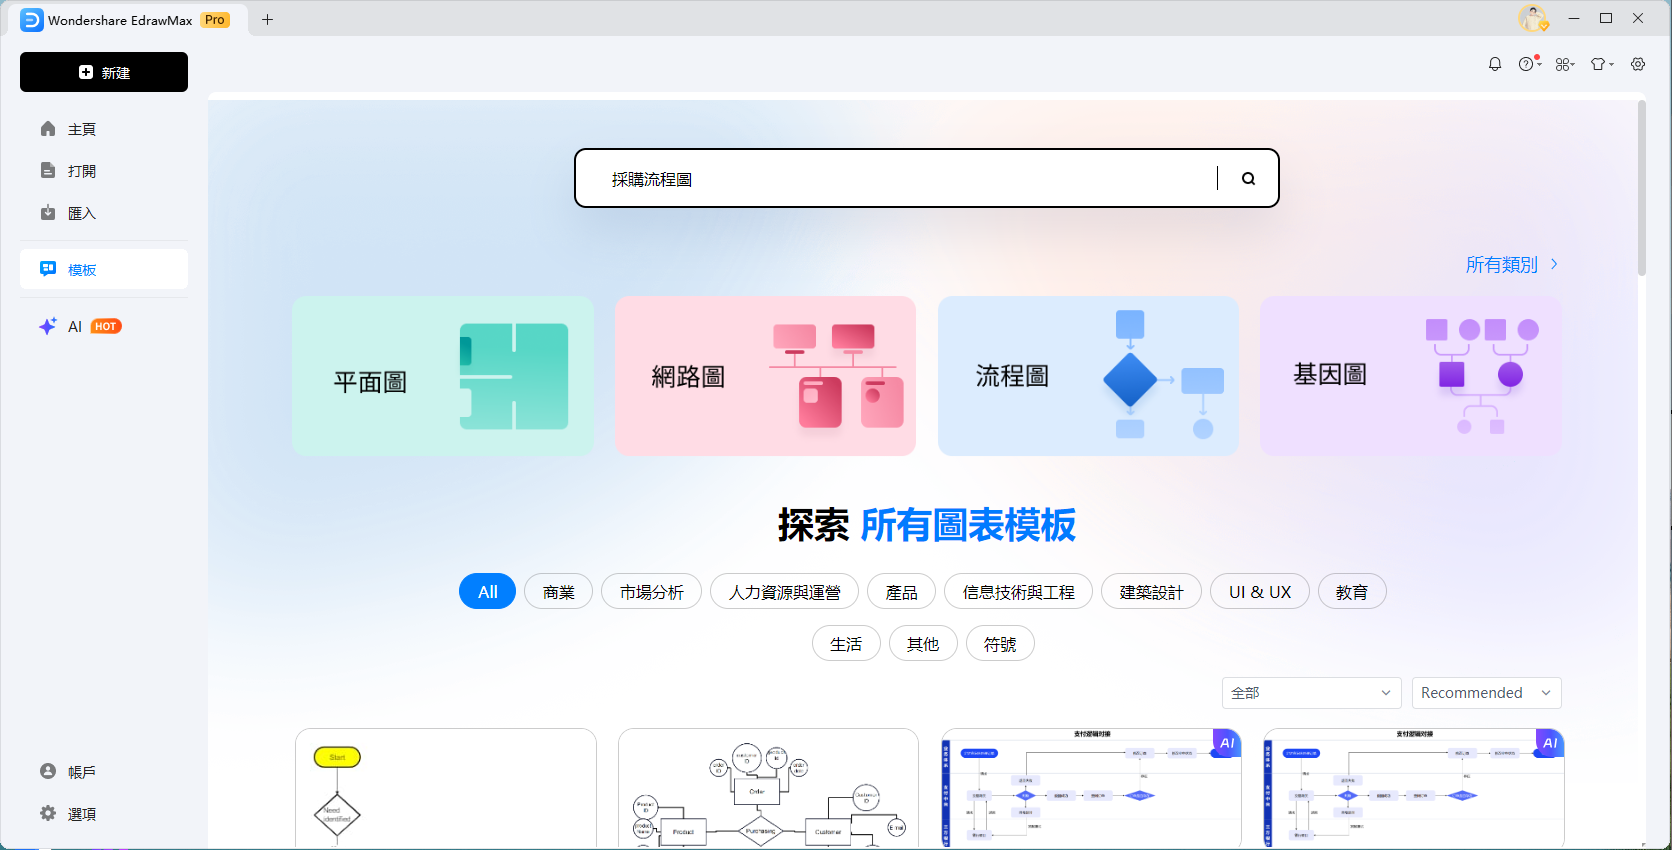Add a new tab with plus icon
This screenshot has width=1672, height=850.
(x=267, y=19)
